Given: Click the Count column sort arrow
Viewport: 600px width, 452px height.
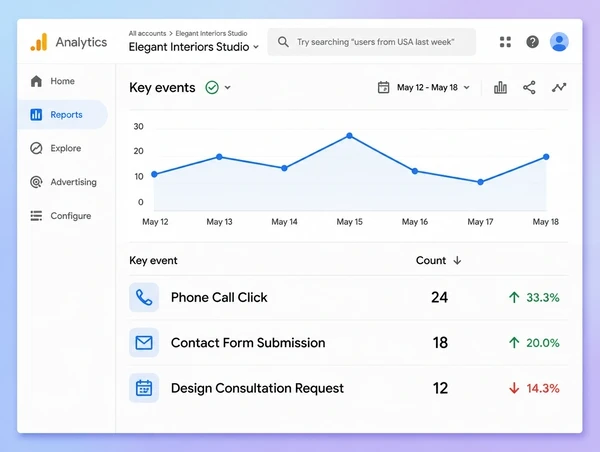Looking at the screenshot, I should coord(457,261).
